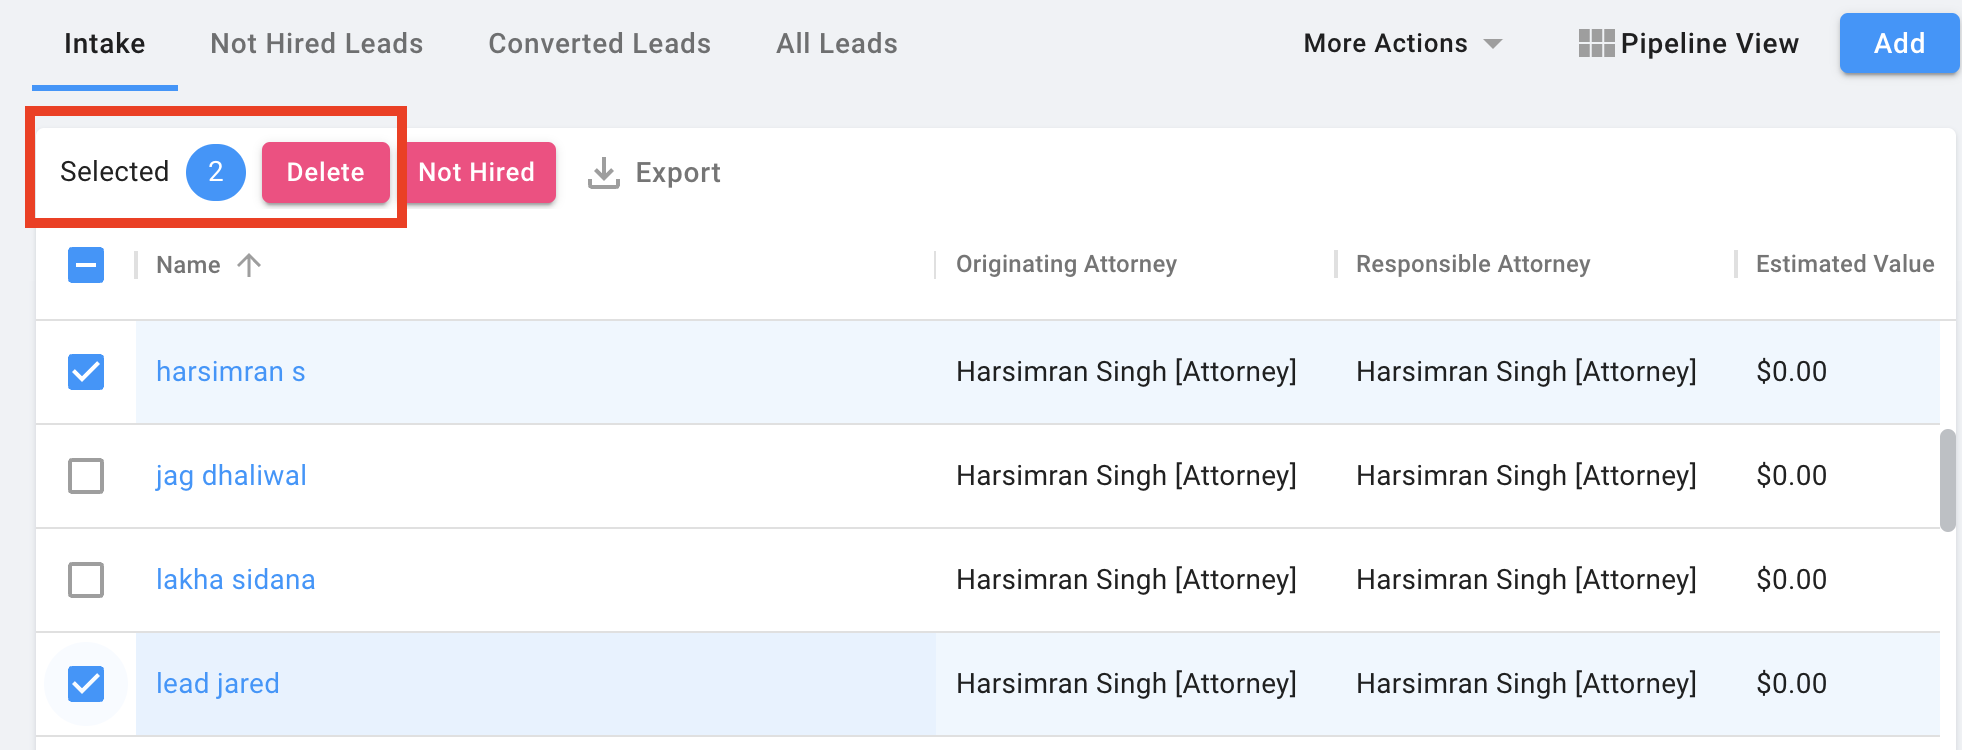Click the Pipeline View grid icon
1962x750 pixels.
1596,43
